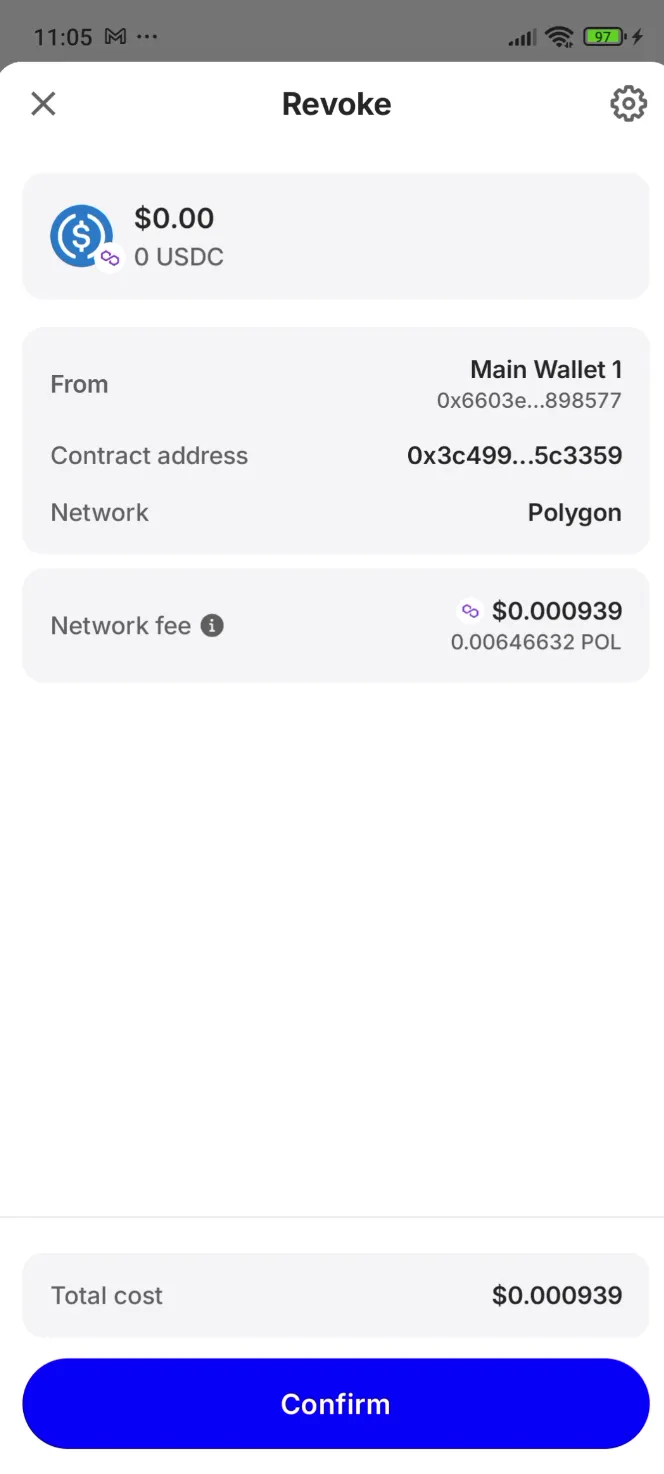Tap the network fee amount in POL

tap(536, 642)
